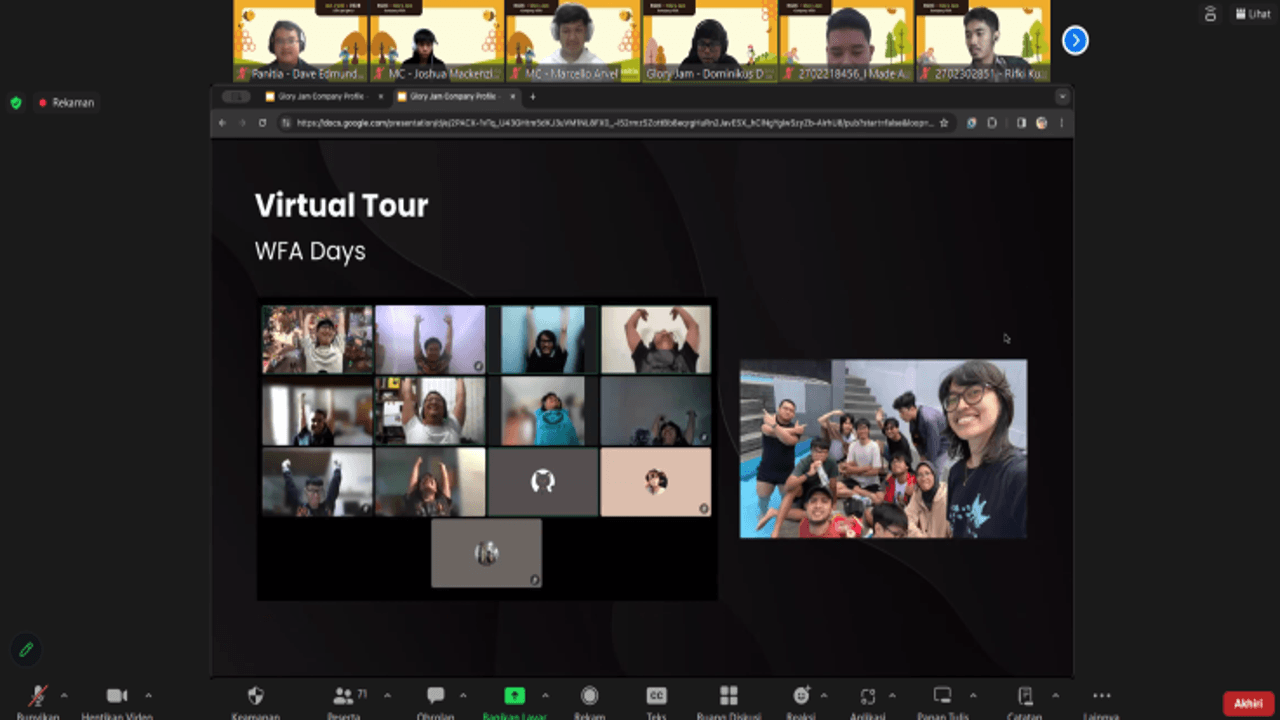This screenshot has width=1280, height=720.
Task: Open video options arrow beside Hentikan Video
Action: (x=148, y=695)
